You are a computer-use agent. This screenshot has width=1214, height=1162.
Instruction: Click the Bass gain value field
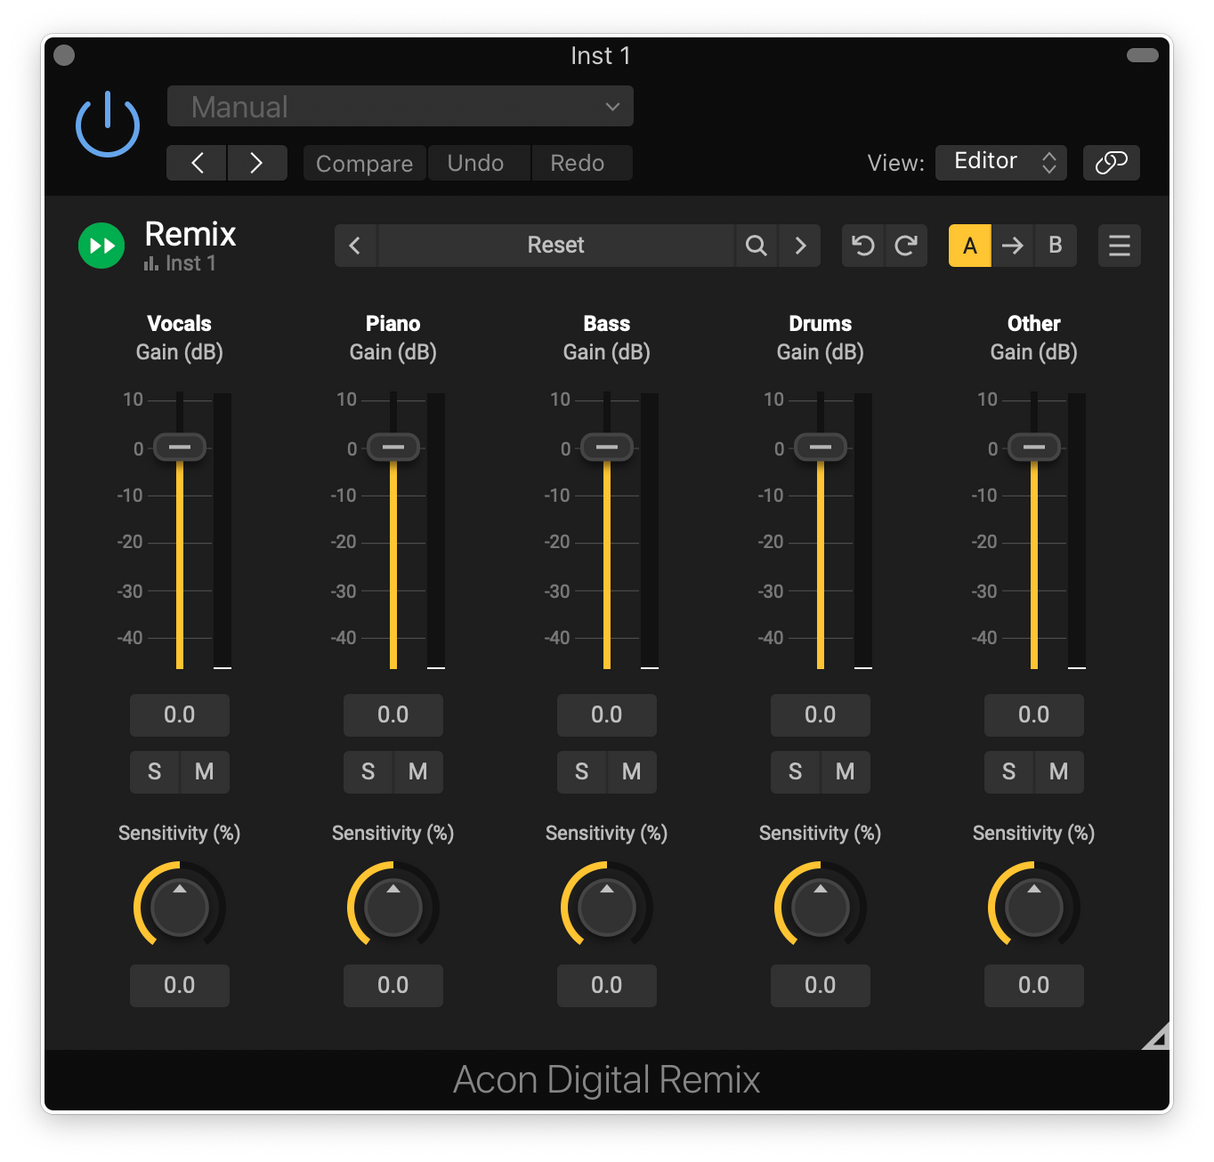tap(607, 715)
